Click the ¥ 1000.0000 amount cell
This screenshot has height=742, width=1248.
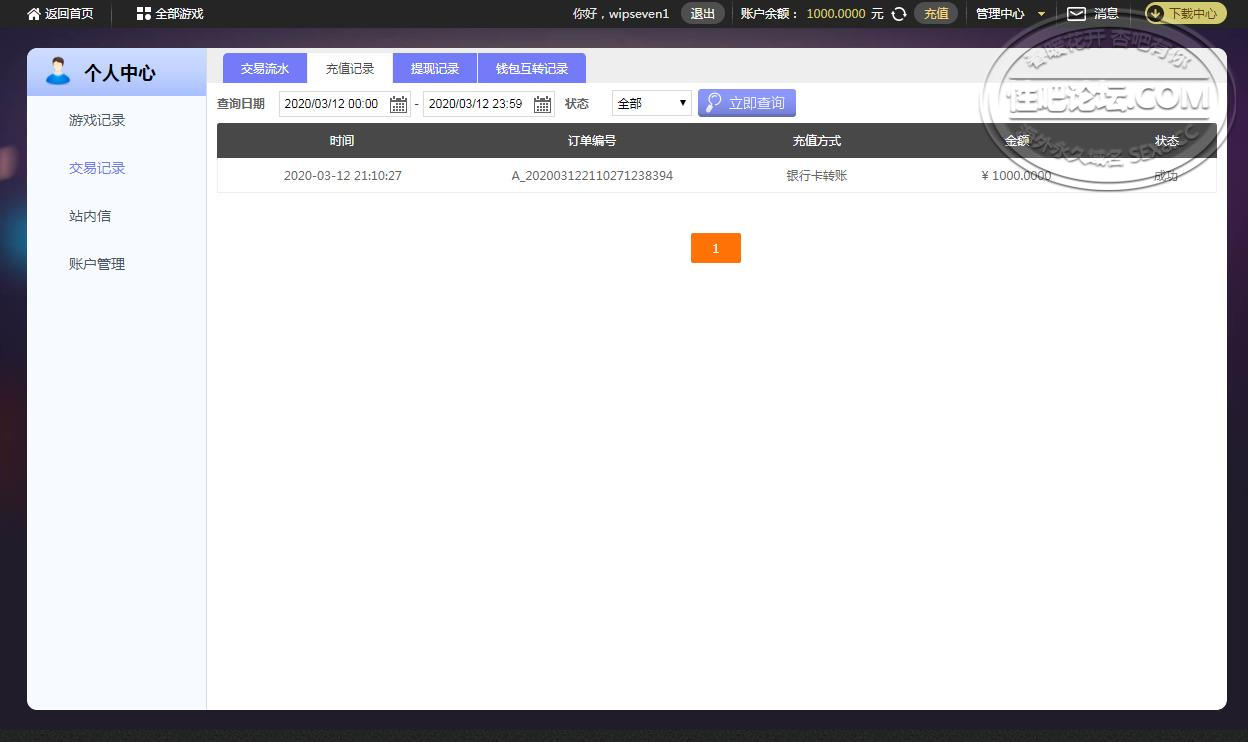click(x=1017, y=175)
